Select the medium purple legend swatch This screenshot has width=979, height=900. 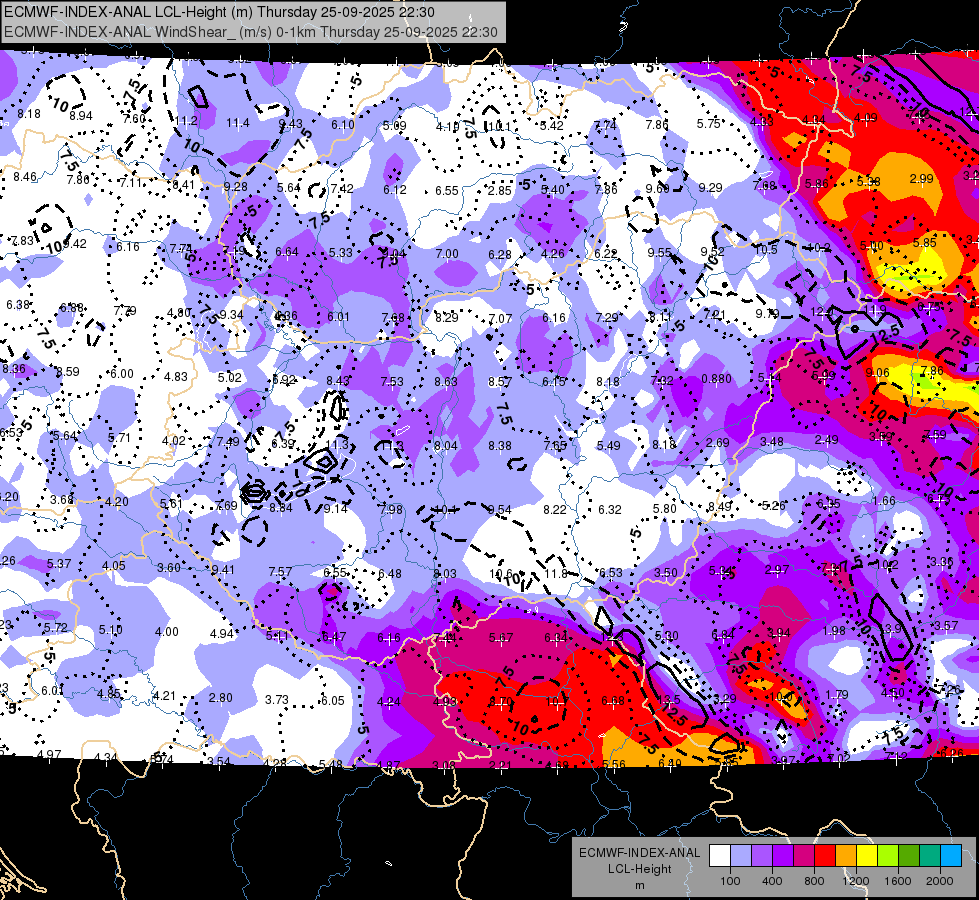[762, 856]
